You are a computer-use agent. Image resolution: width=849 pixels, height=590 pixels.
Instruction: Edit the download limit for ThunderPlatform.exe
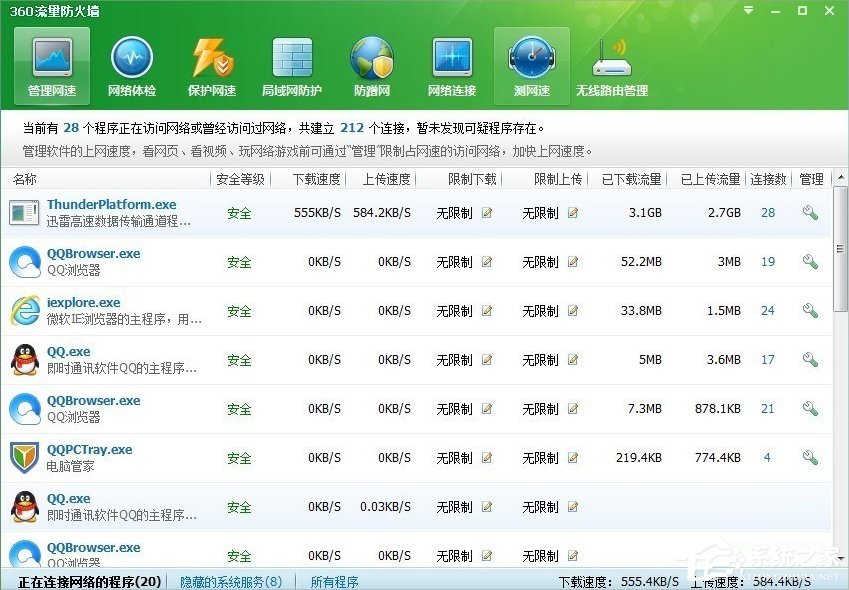coord(486,214)
